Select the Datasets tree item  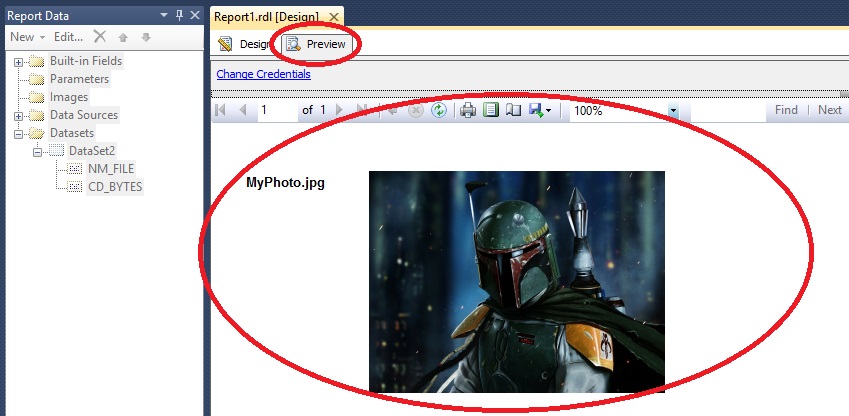[x=72, y=133]
